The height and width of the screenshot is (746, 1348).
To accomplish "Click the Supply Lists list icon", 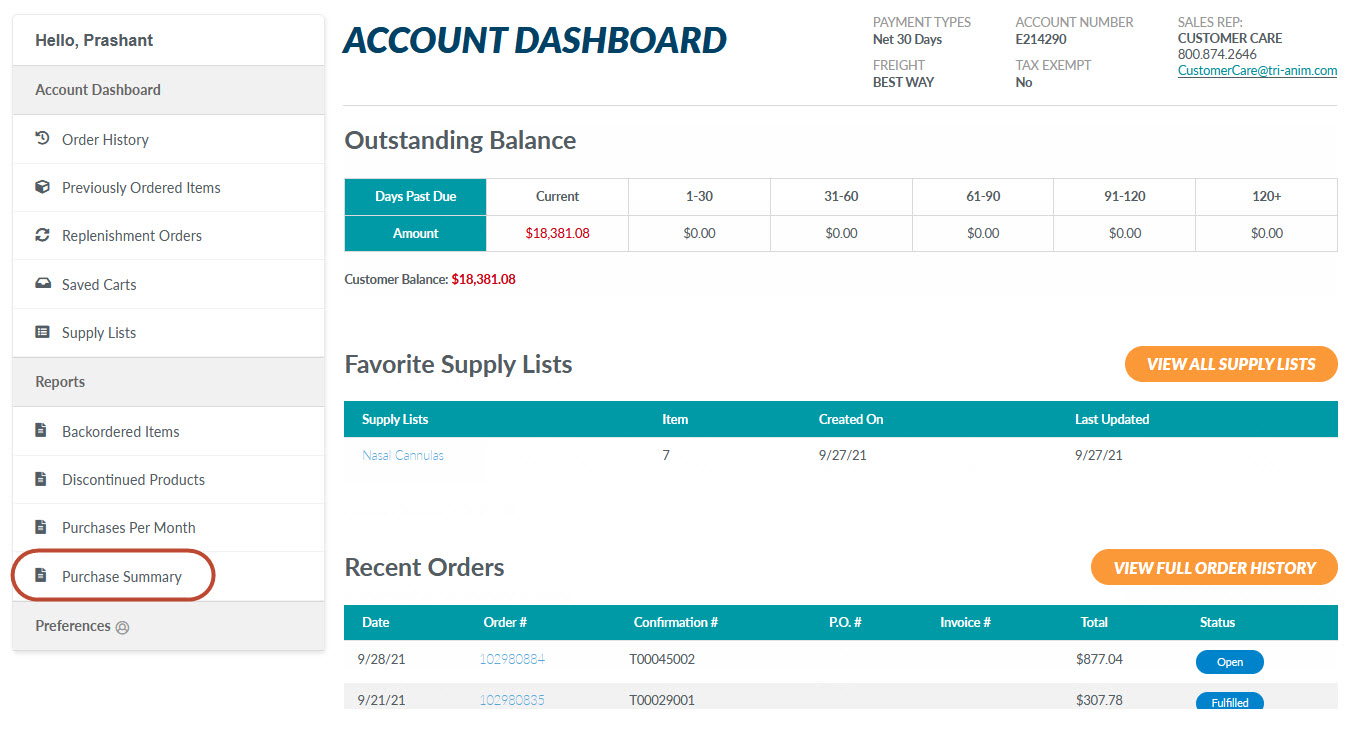I will coord(42,332).
